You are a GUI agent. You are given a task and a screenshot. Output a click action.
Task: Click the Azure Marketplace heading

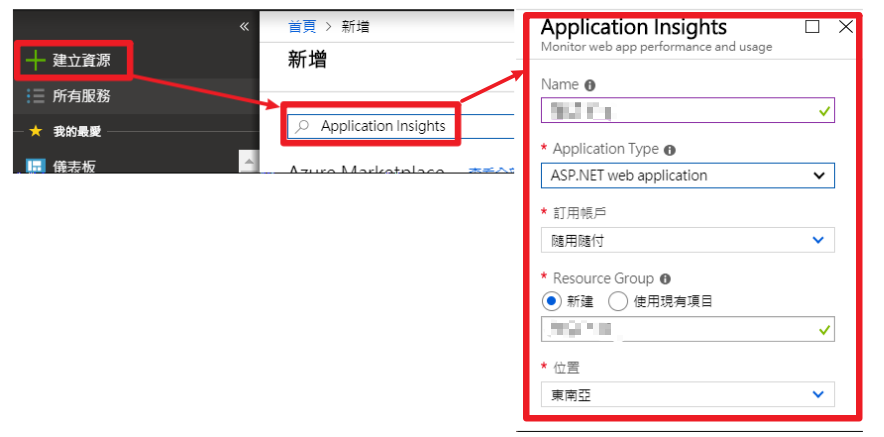click(x=366, y=169)
